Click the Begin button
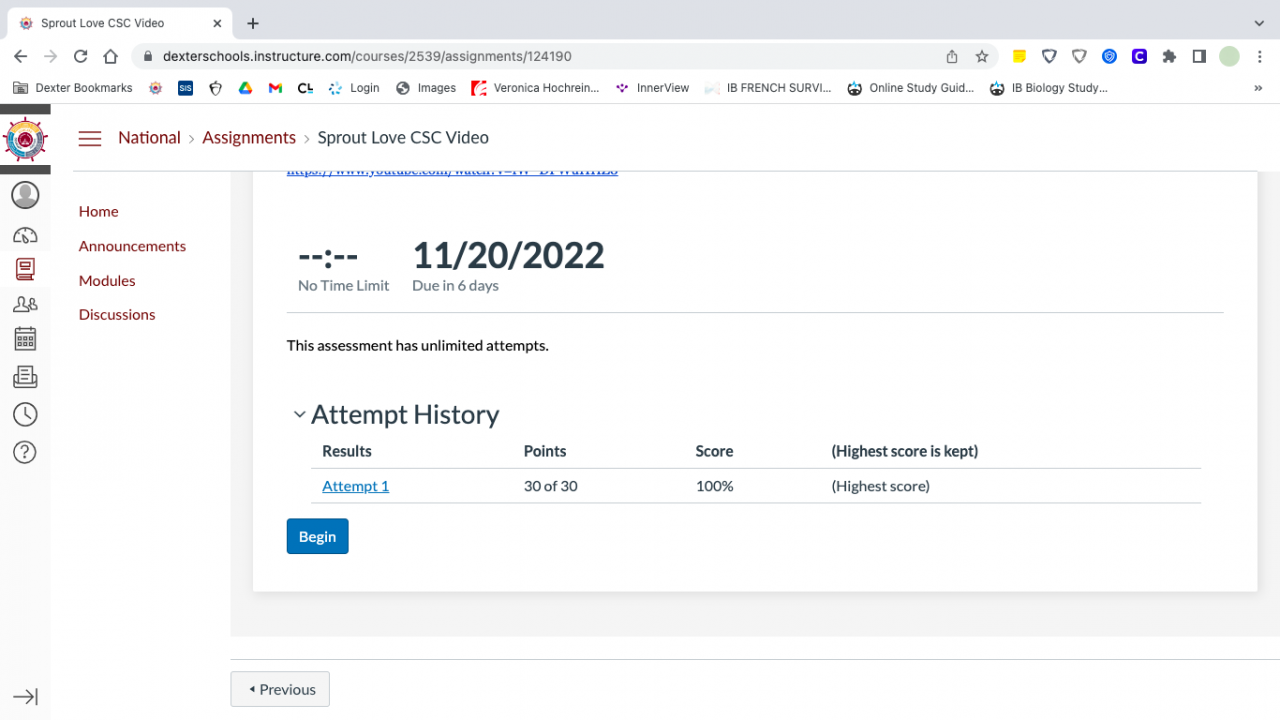 [x=317, y=536]
